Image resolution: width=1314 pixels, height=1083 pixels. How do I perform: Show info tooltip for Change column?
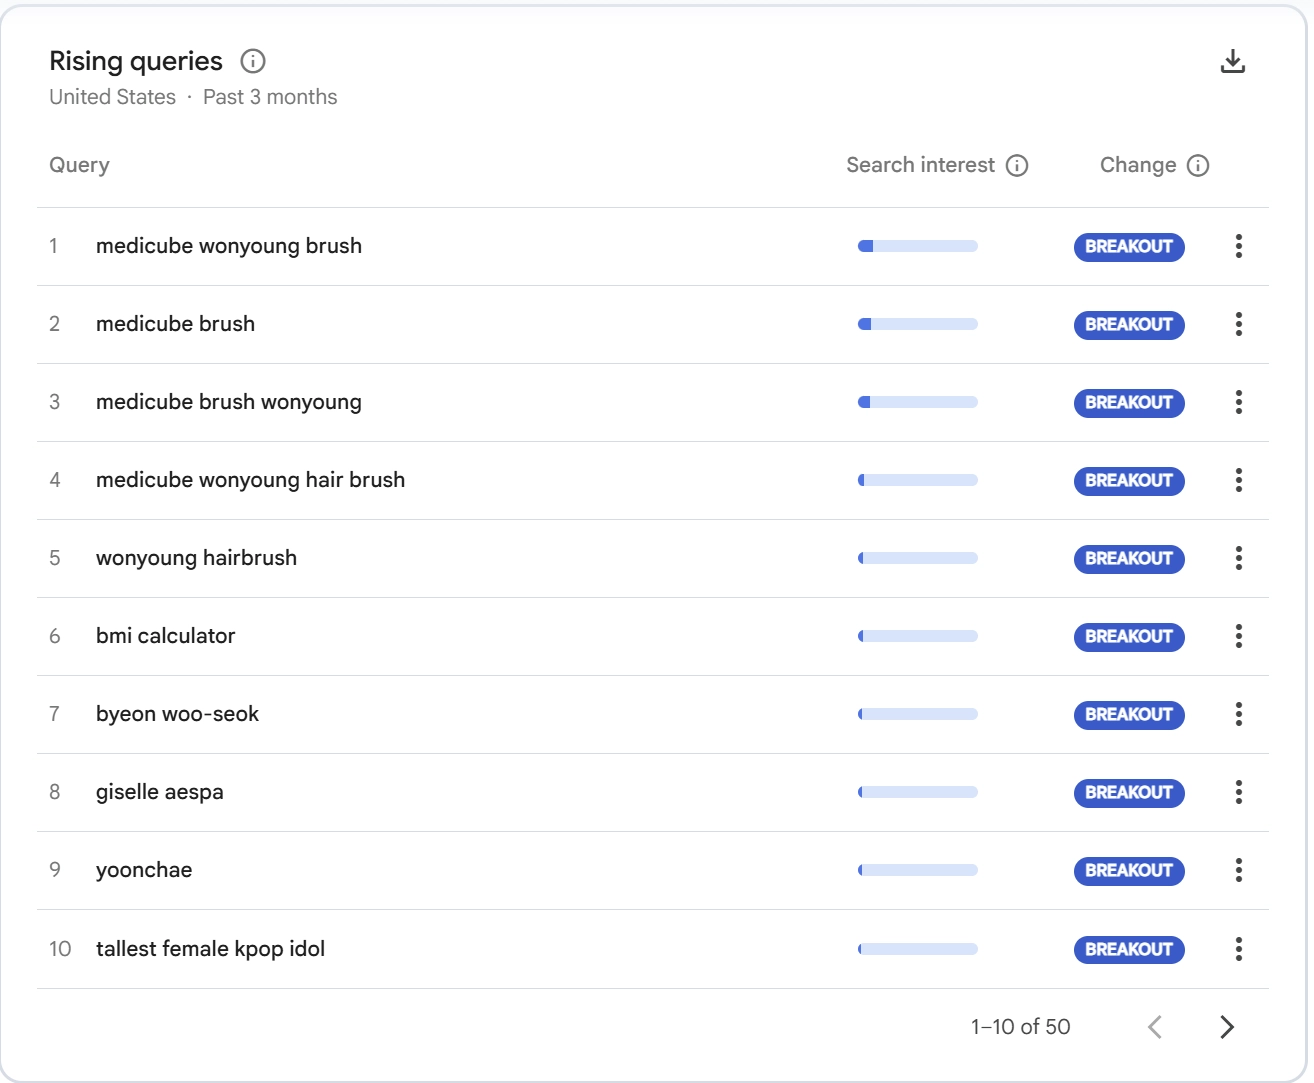(1198, 166)
